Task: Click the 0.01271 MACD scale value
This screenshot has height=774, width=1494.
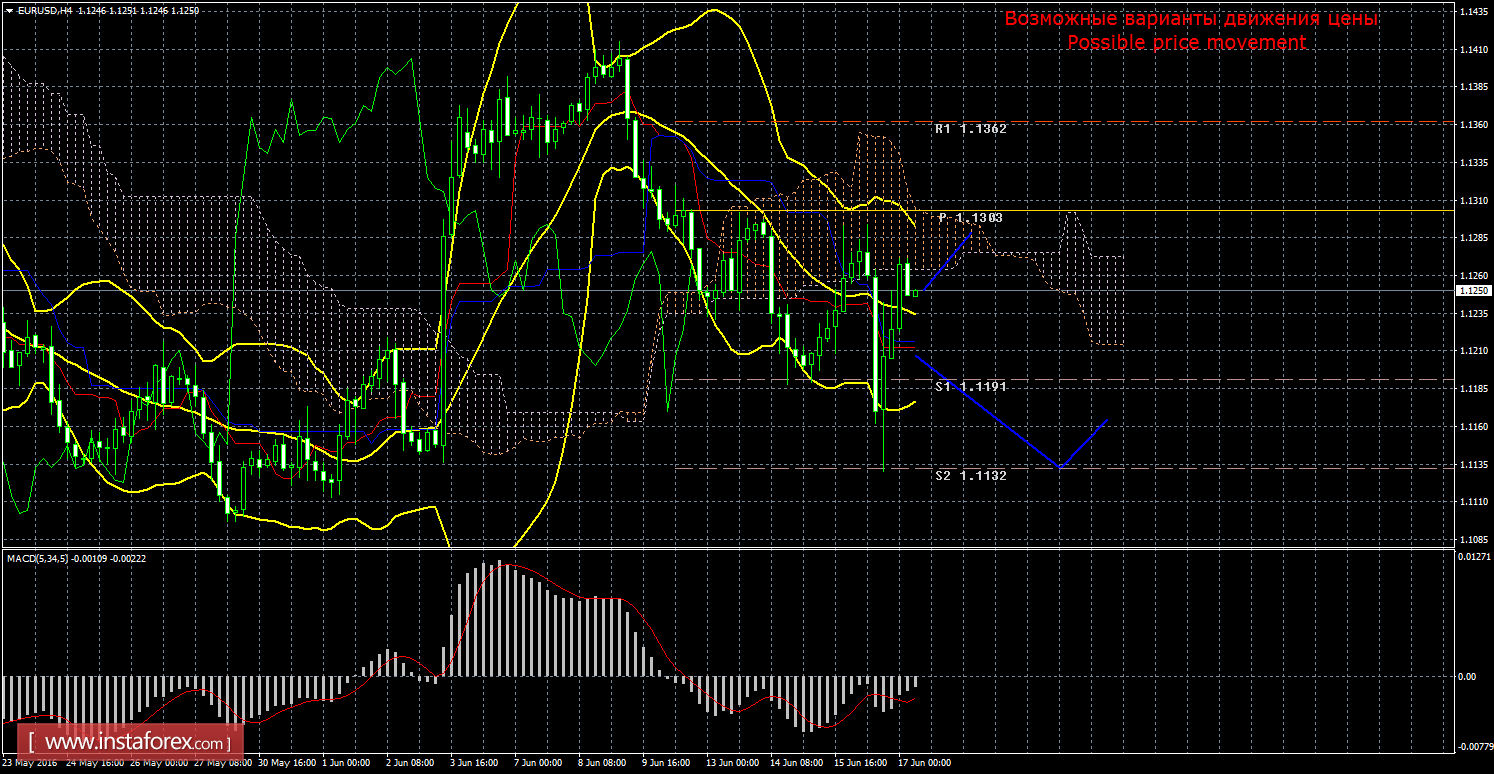Action: point(1474,555)
